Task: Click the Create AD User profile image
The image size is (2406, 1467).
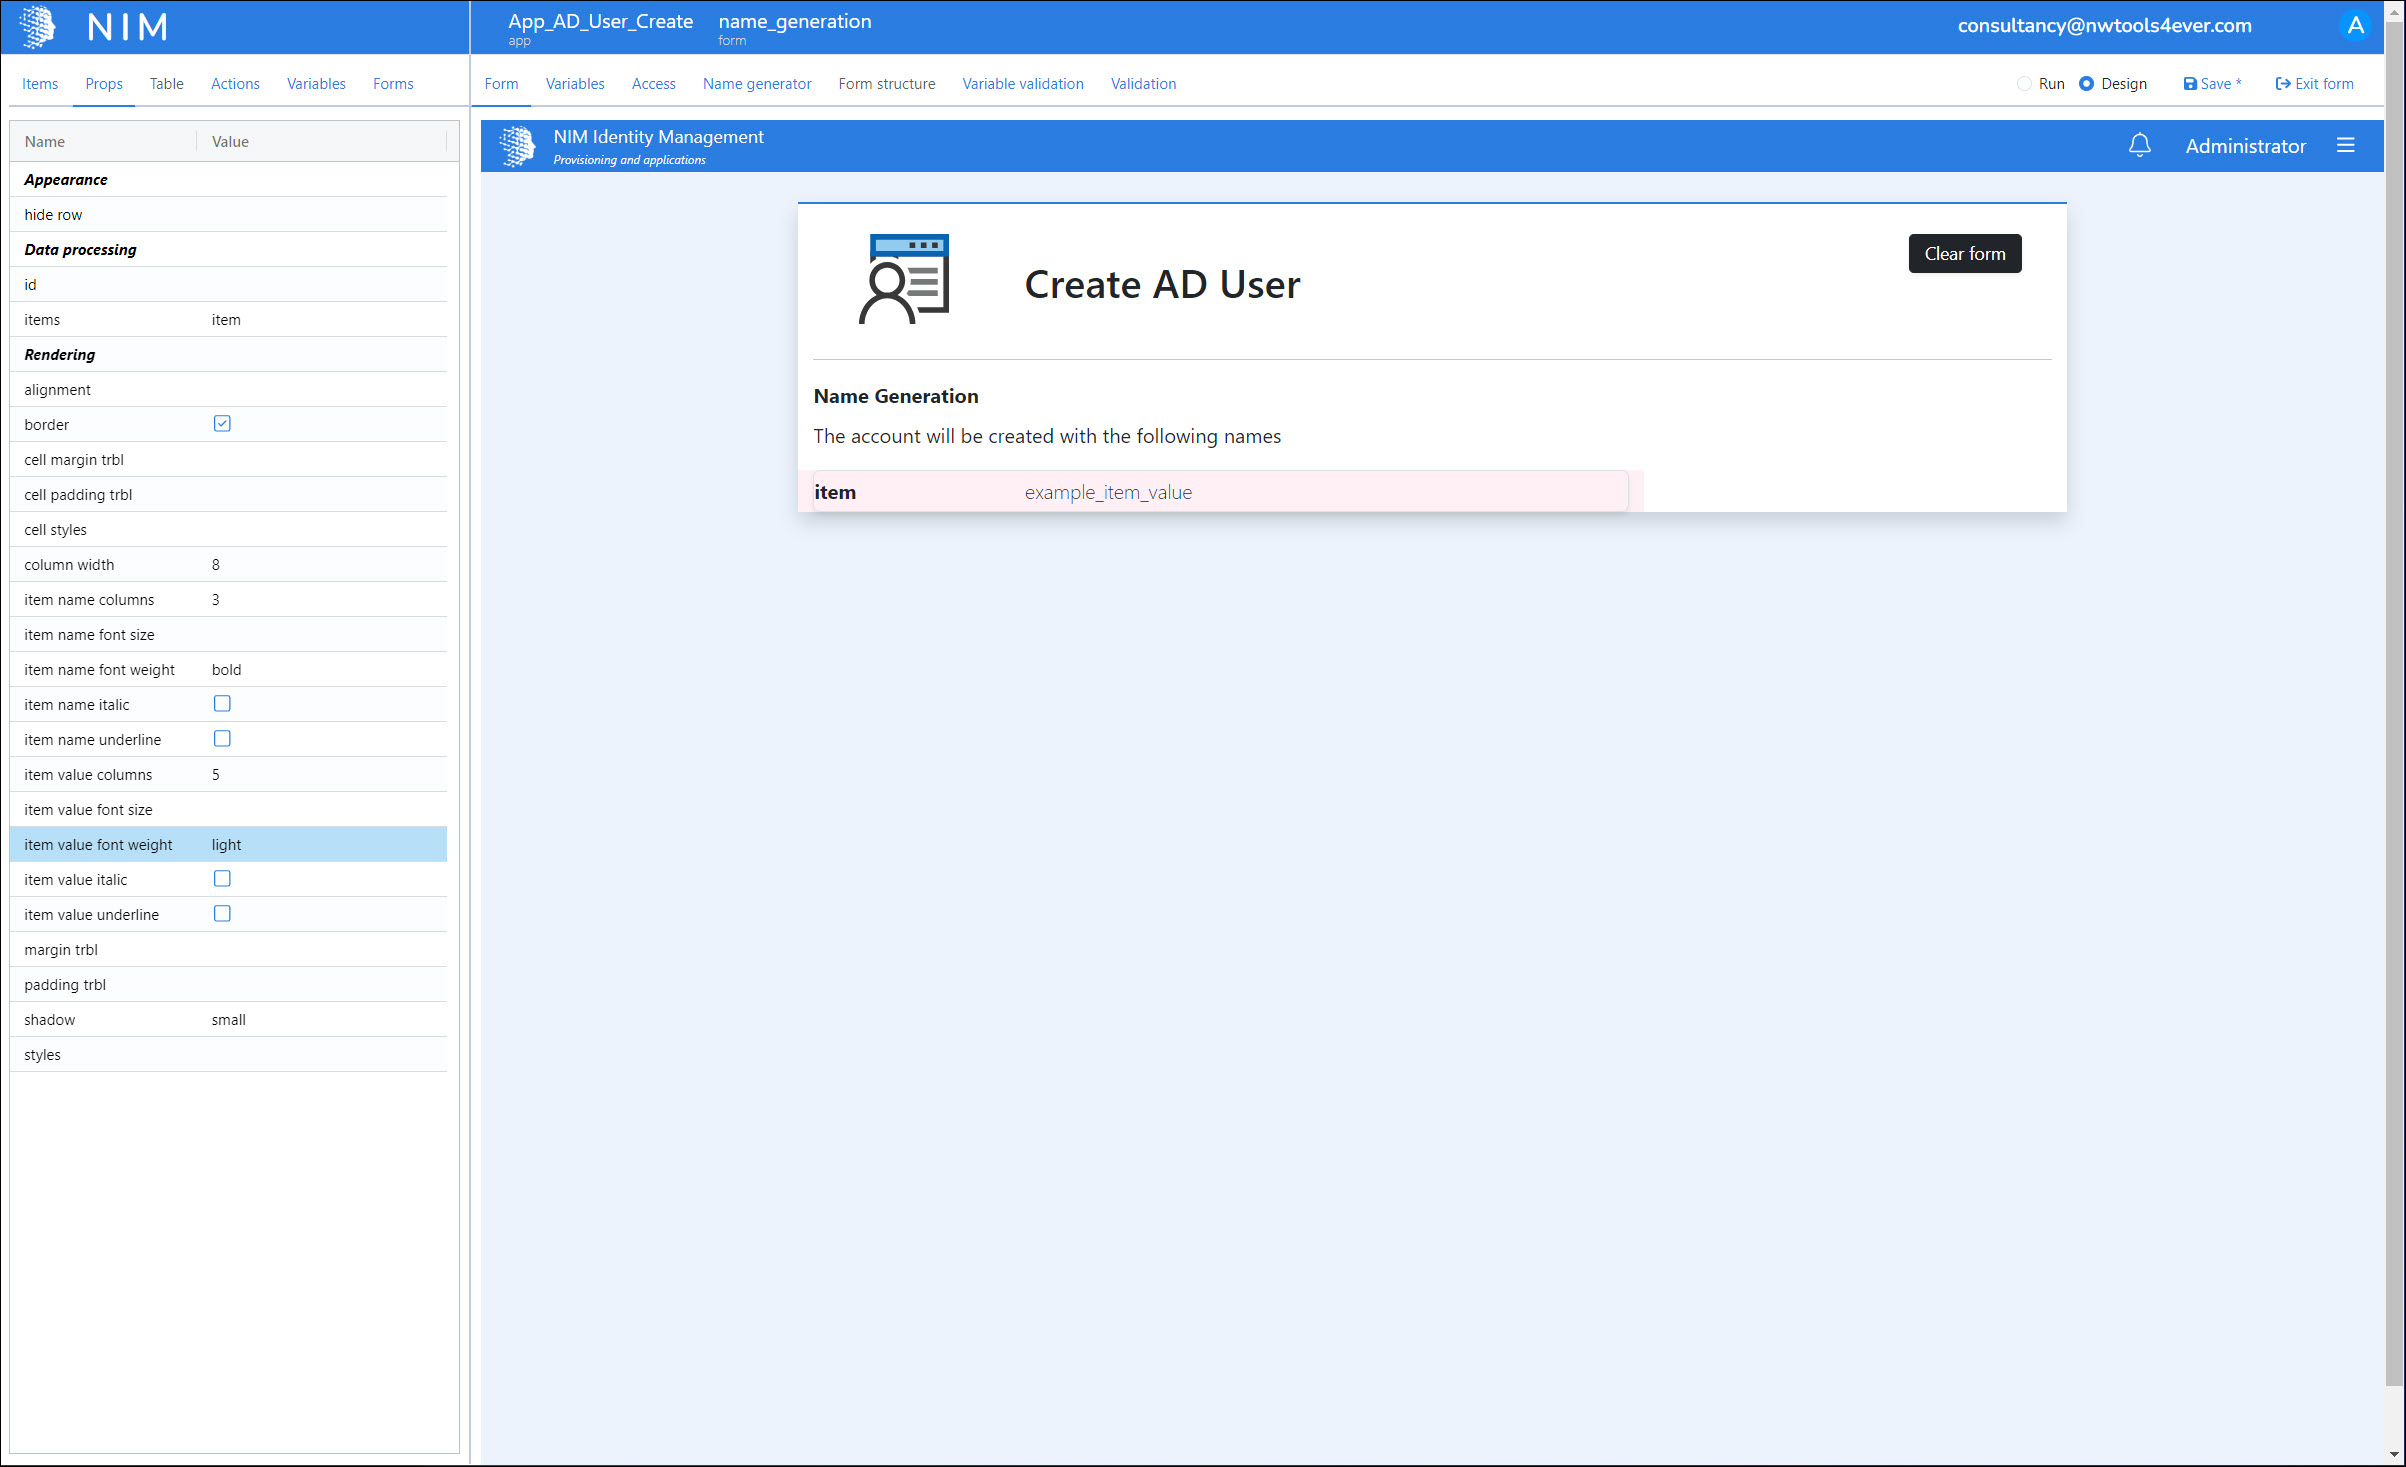Action: click(904, 279)
